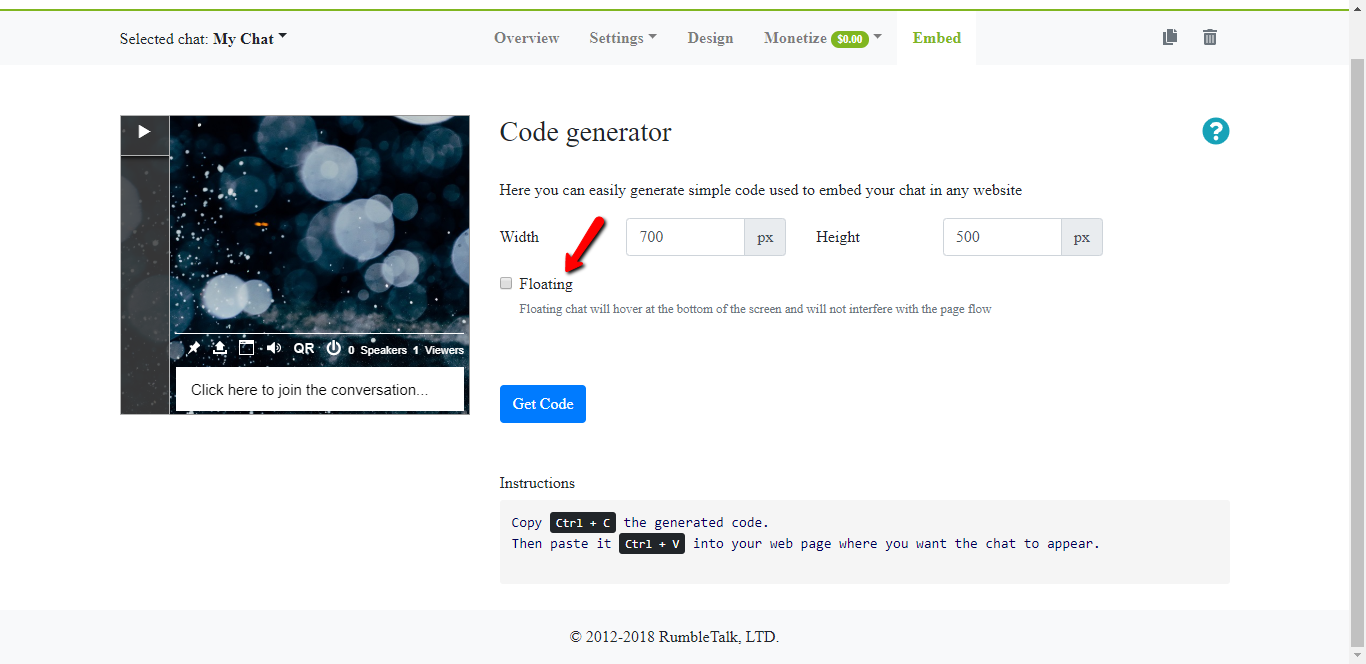This screenshot has width=1366, height=664.
Task: Click the pin icon in chat toolbar
Action: click(x=194, y=349)
